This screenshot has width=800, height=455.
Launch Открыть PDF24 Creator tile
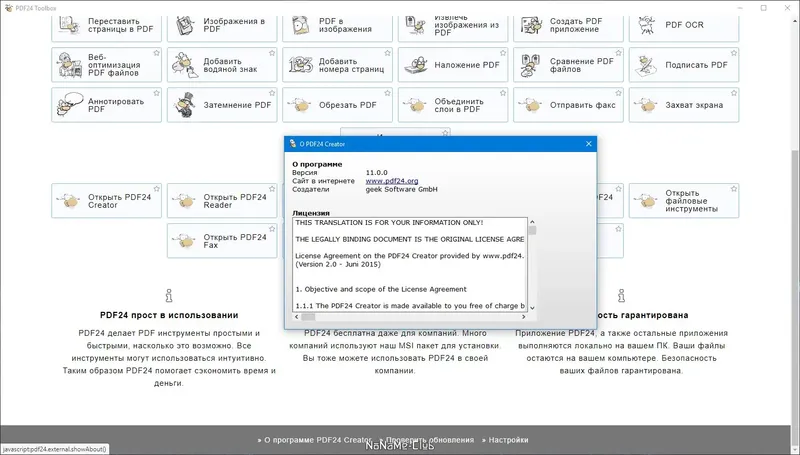tap(107, 201)
